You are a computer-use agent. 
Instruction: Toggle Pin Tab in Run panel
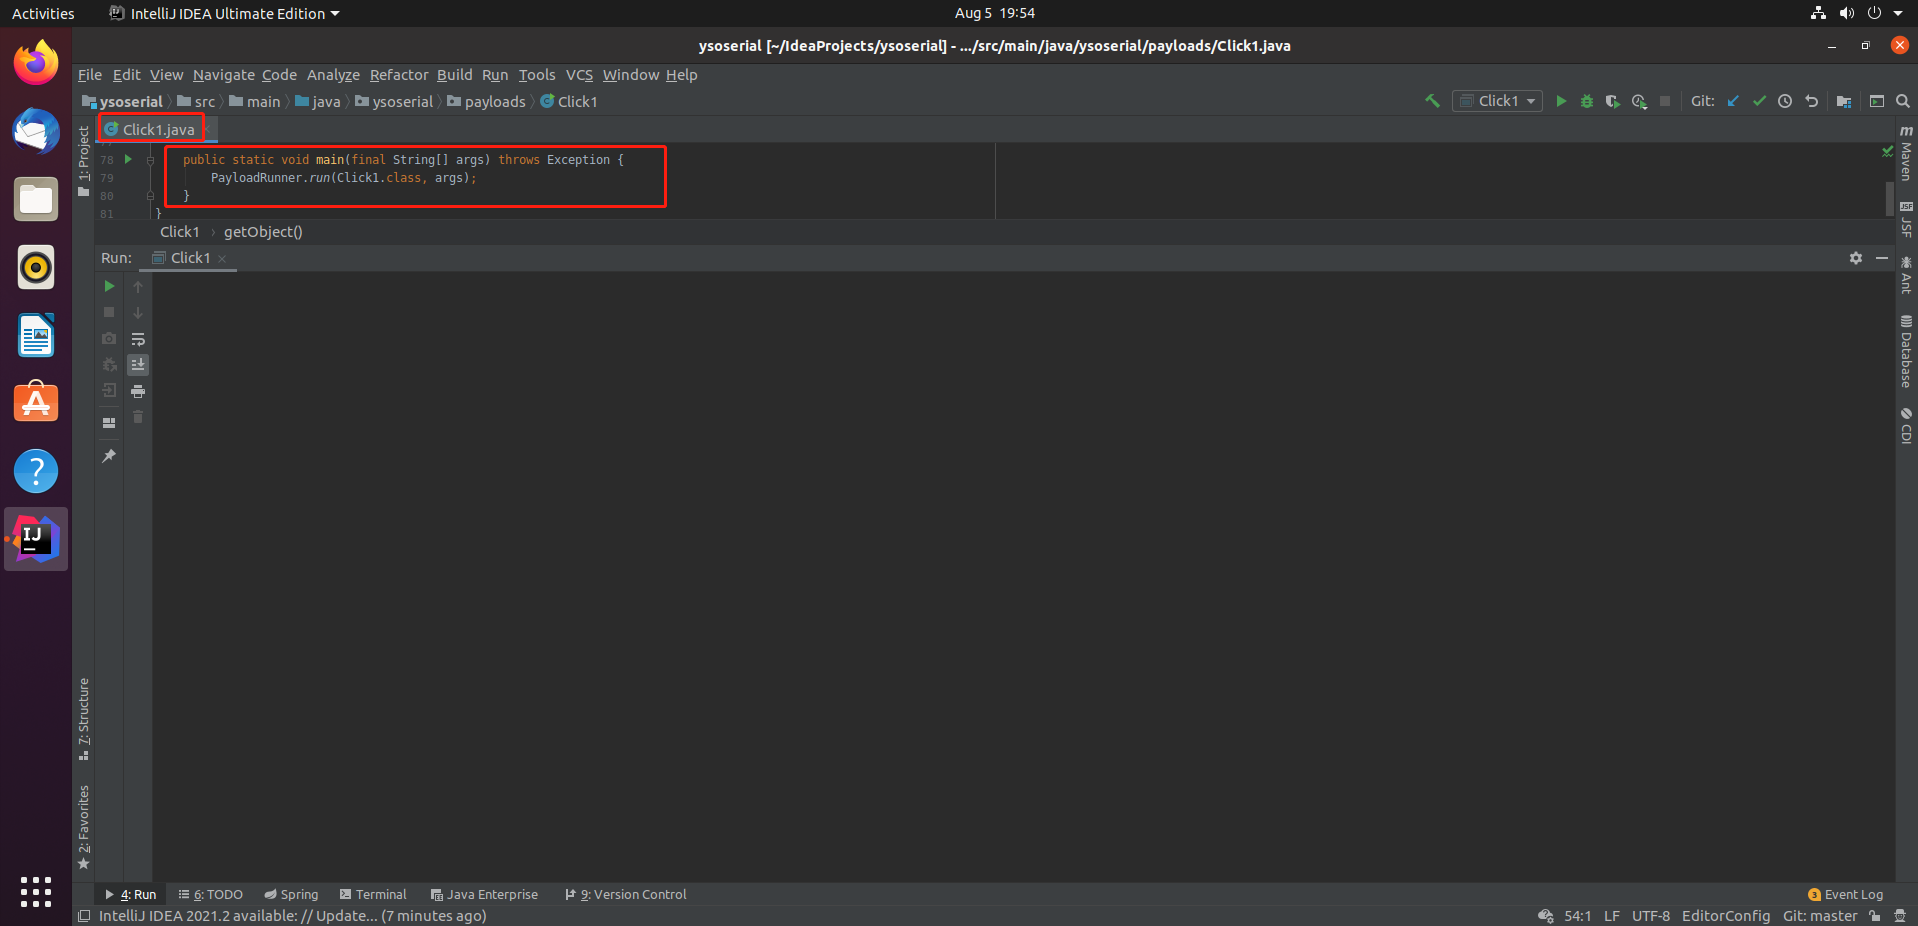109,456
